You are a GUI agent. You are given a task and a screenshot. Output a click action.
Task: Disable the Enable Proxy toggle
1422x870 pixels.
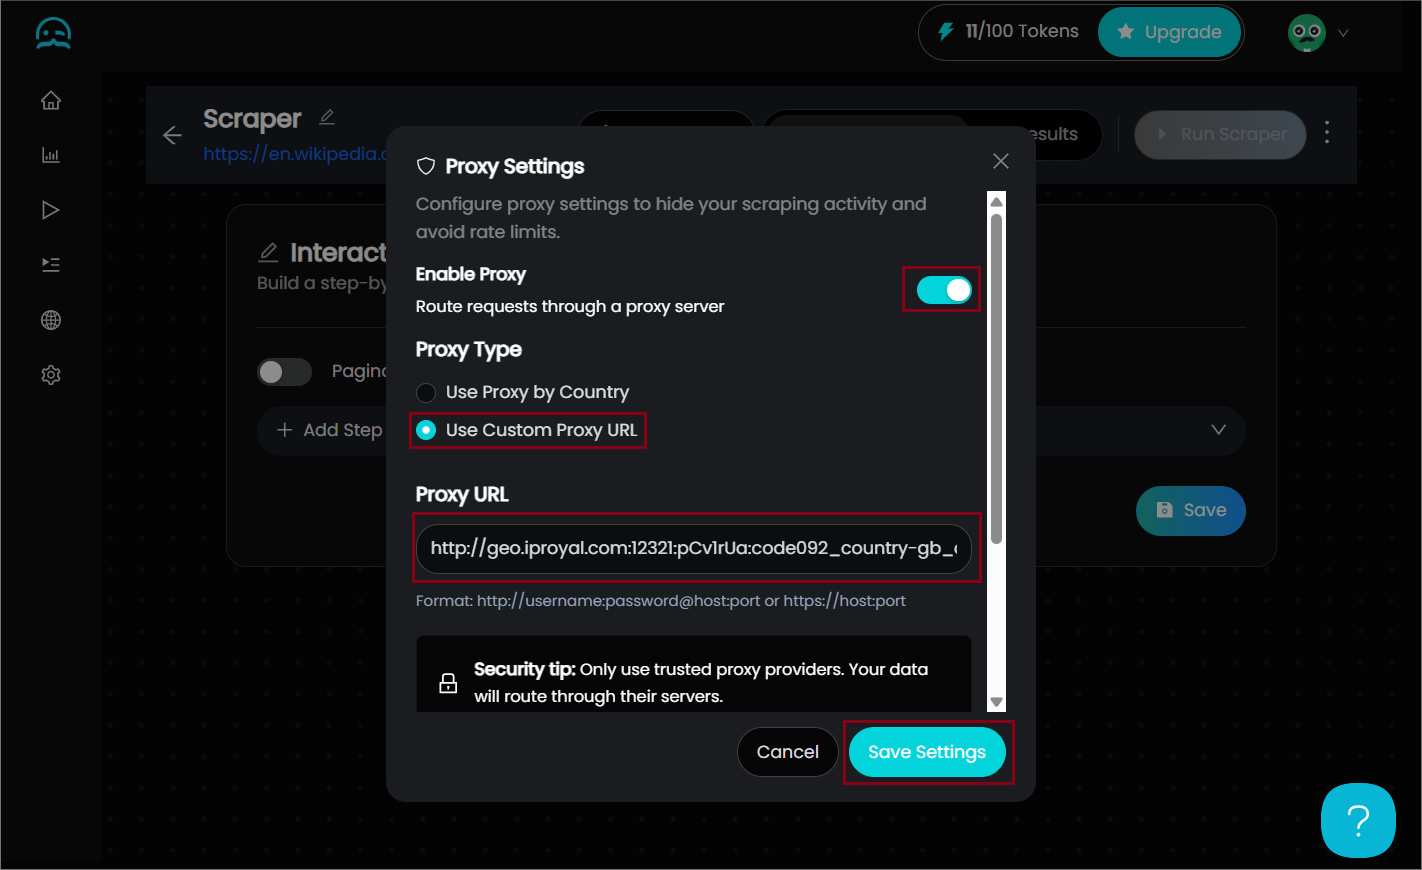(x=943, y=290)
